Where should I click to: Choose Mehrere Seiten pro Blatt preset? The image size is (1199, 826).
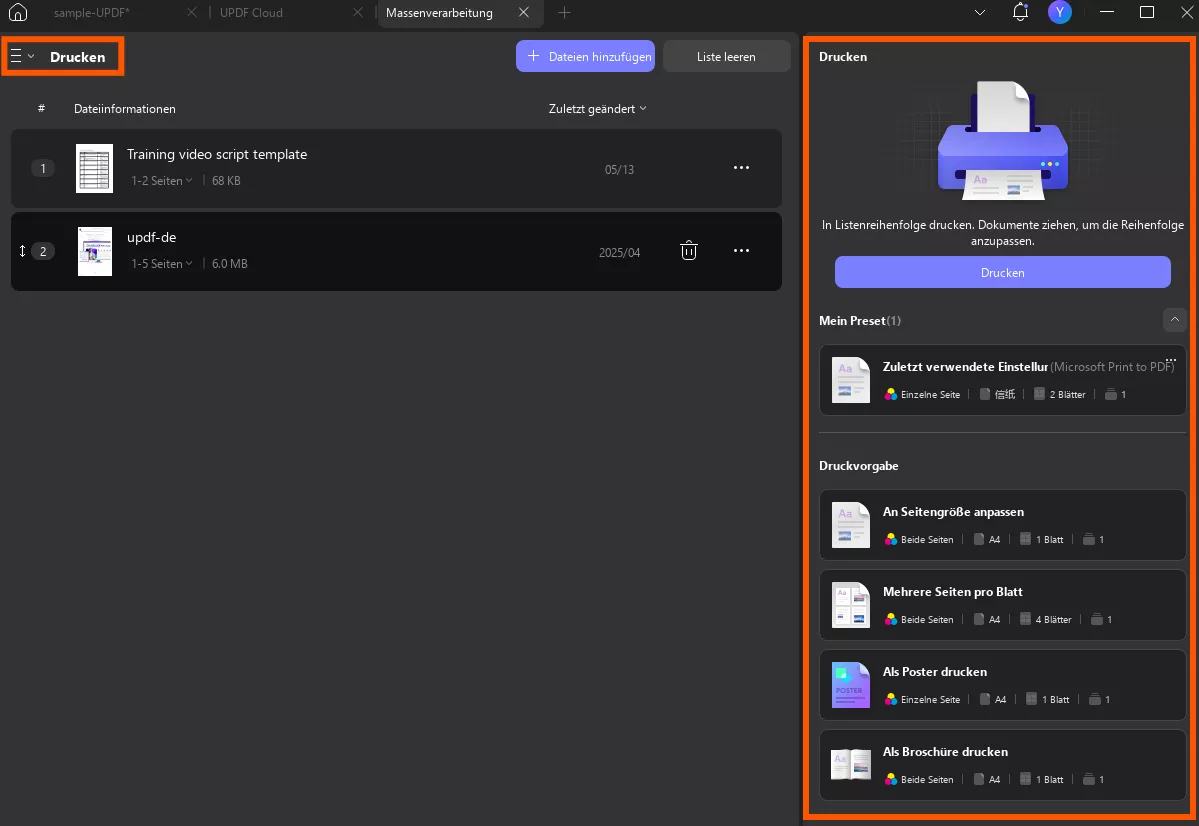(x=1002, y=605)
